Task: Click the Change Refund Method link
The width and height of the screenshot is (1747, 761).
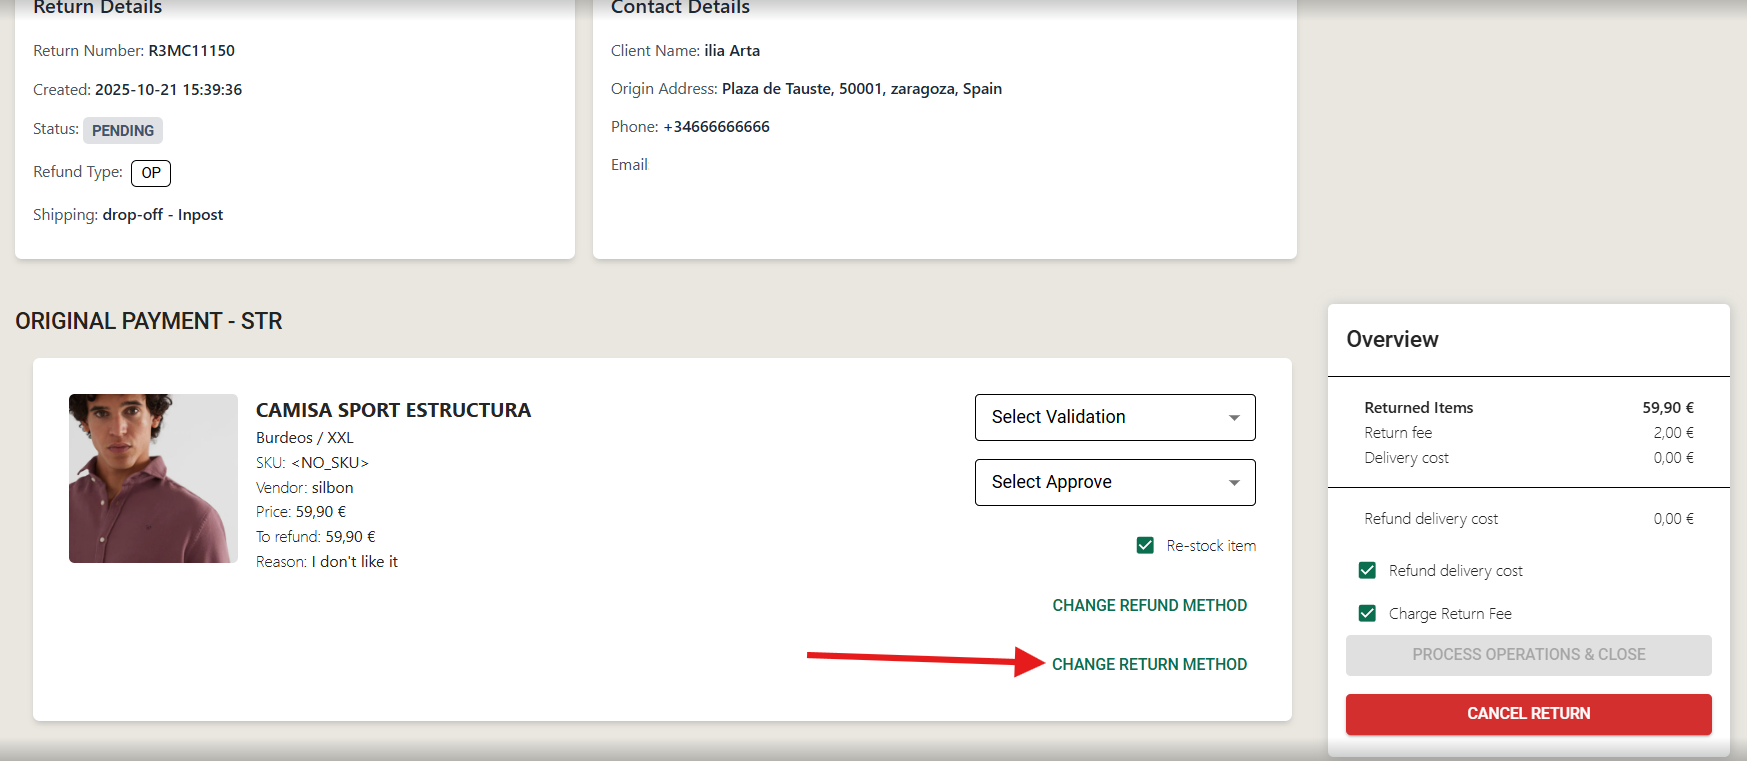Action: 1149,605
